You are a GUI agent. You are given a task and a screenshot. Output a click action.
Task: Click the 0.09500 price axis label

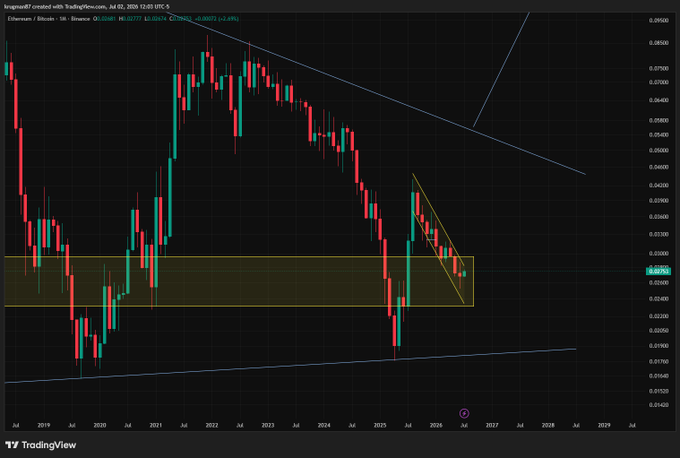[x=658, y=20]
